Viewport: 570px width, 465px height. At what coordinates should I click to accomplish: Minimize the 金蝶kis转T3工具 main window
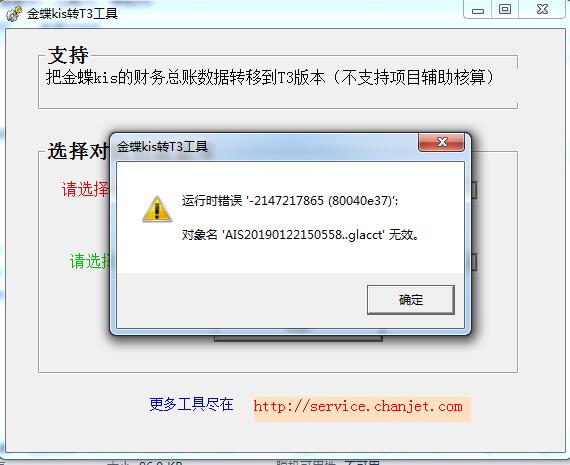(x=478, y=10)
